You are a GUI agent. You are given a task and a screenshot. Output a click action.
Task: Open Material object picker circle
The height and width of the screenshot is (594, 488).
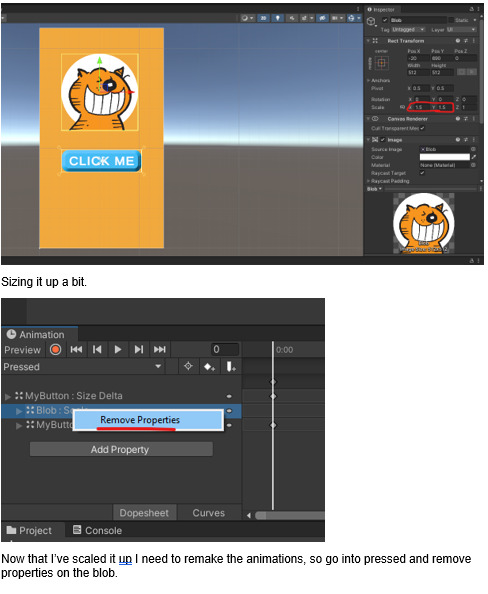473,165
